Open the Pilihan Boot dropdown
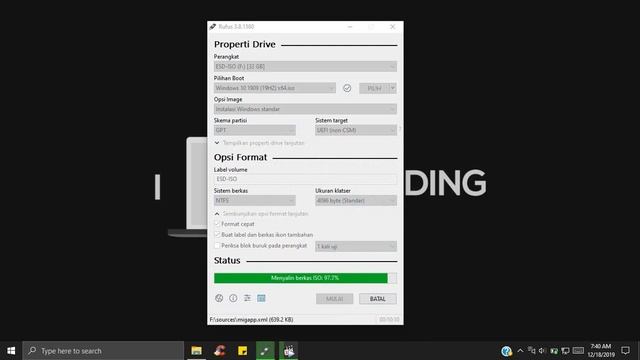This screenshot has height=360, width=640. coord(275,88)
